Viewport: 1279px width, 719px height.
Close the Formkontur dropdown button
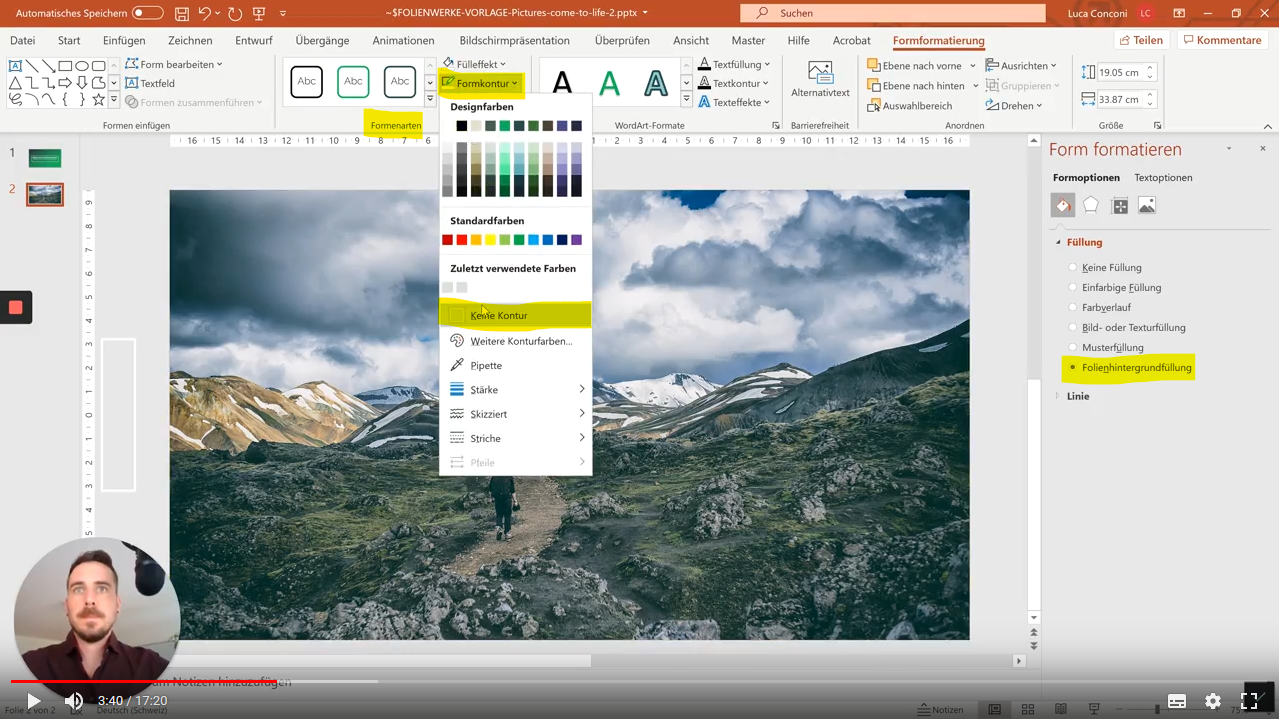click(x=480, y=83)
